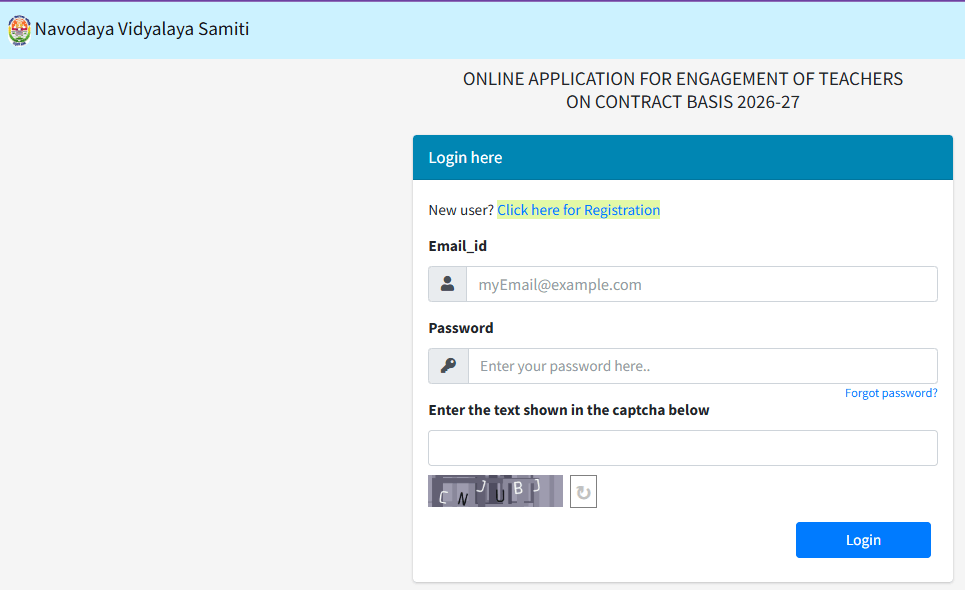Viewport: 965px width, 590px height.
Task: Select the password entry field
Action: (700, 366)
